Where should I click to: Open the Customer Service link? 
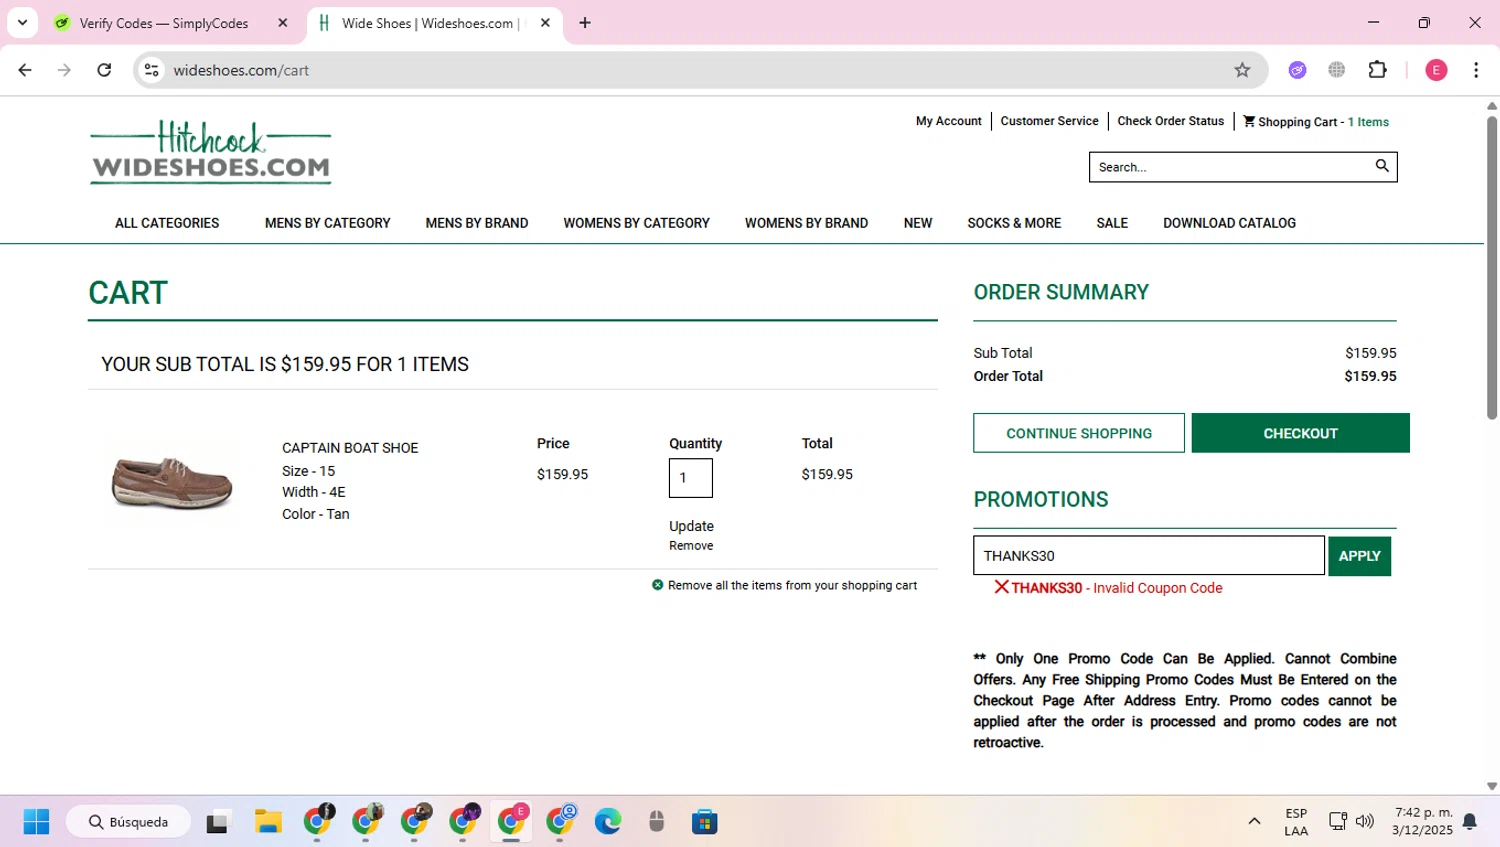[x=1049, y=121]
